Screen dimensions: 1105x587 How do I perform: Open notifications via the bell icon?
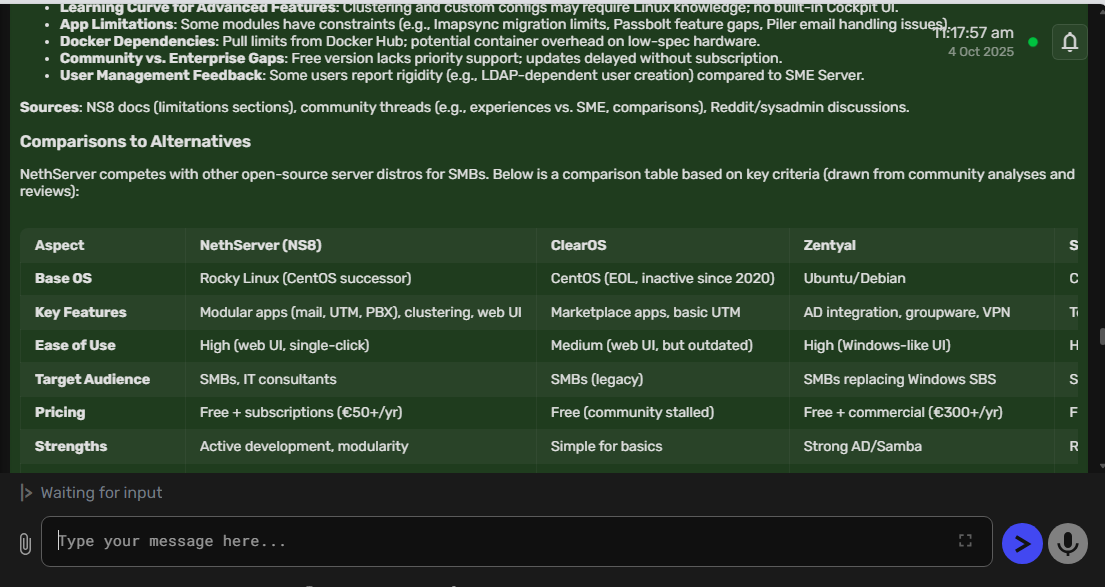coord(1069,42)
